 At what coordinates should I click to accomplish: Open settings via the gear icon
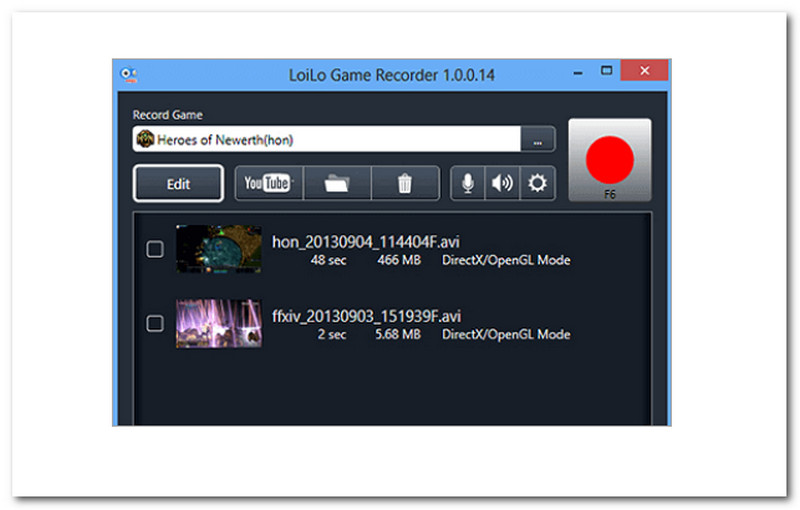[x=537, y=183]
